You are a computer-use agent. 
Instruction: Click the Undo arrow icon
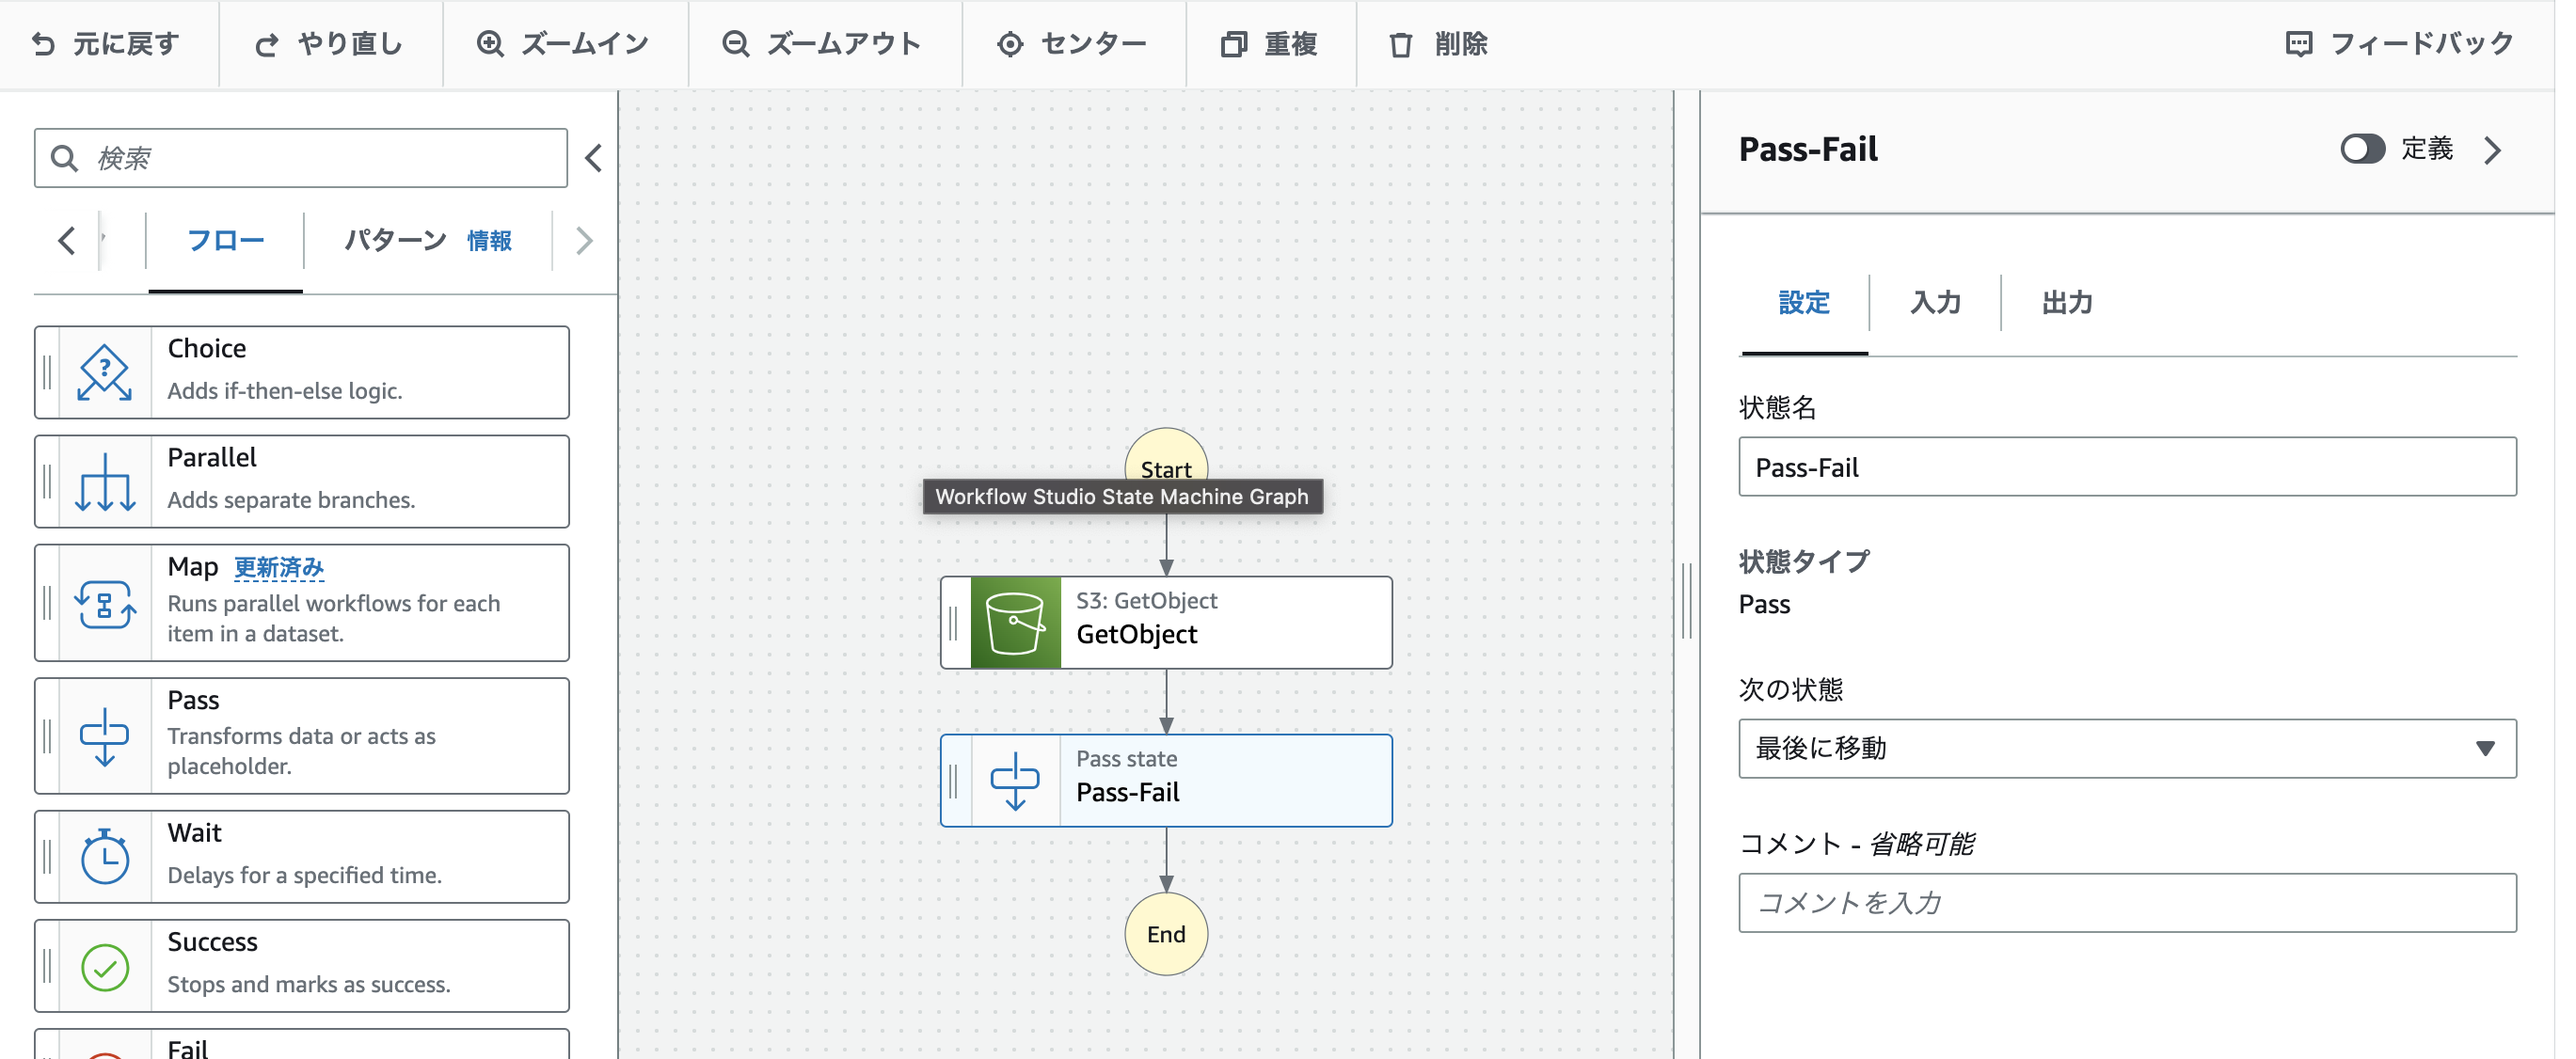point(43,44)
